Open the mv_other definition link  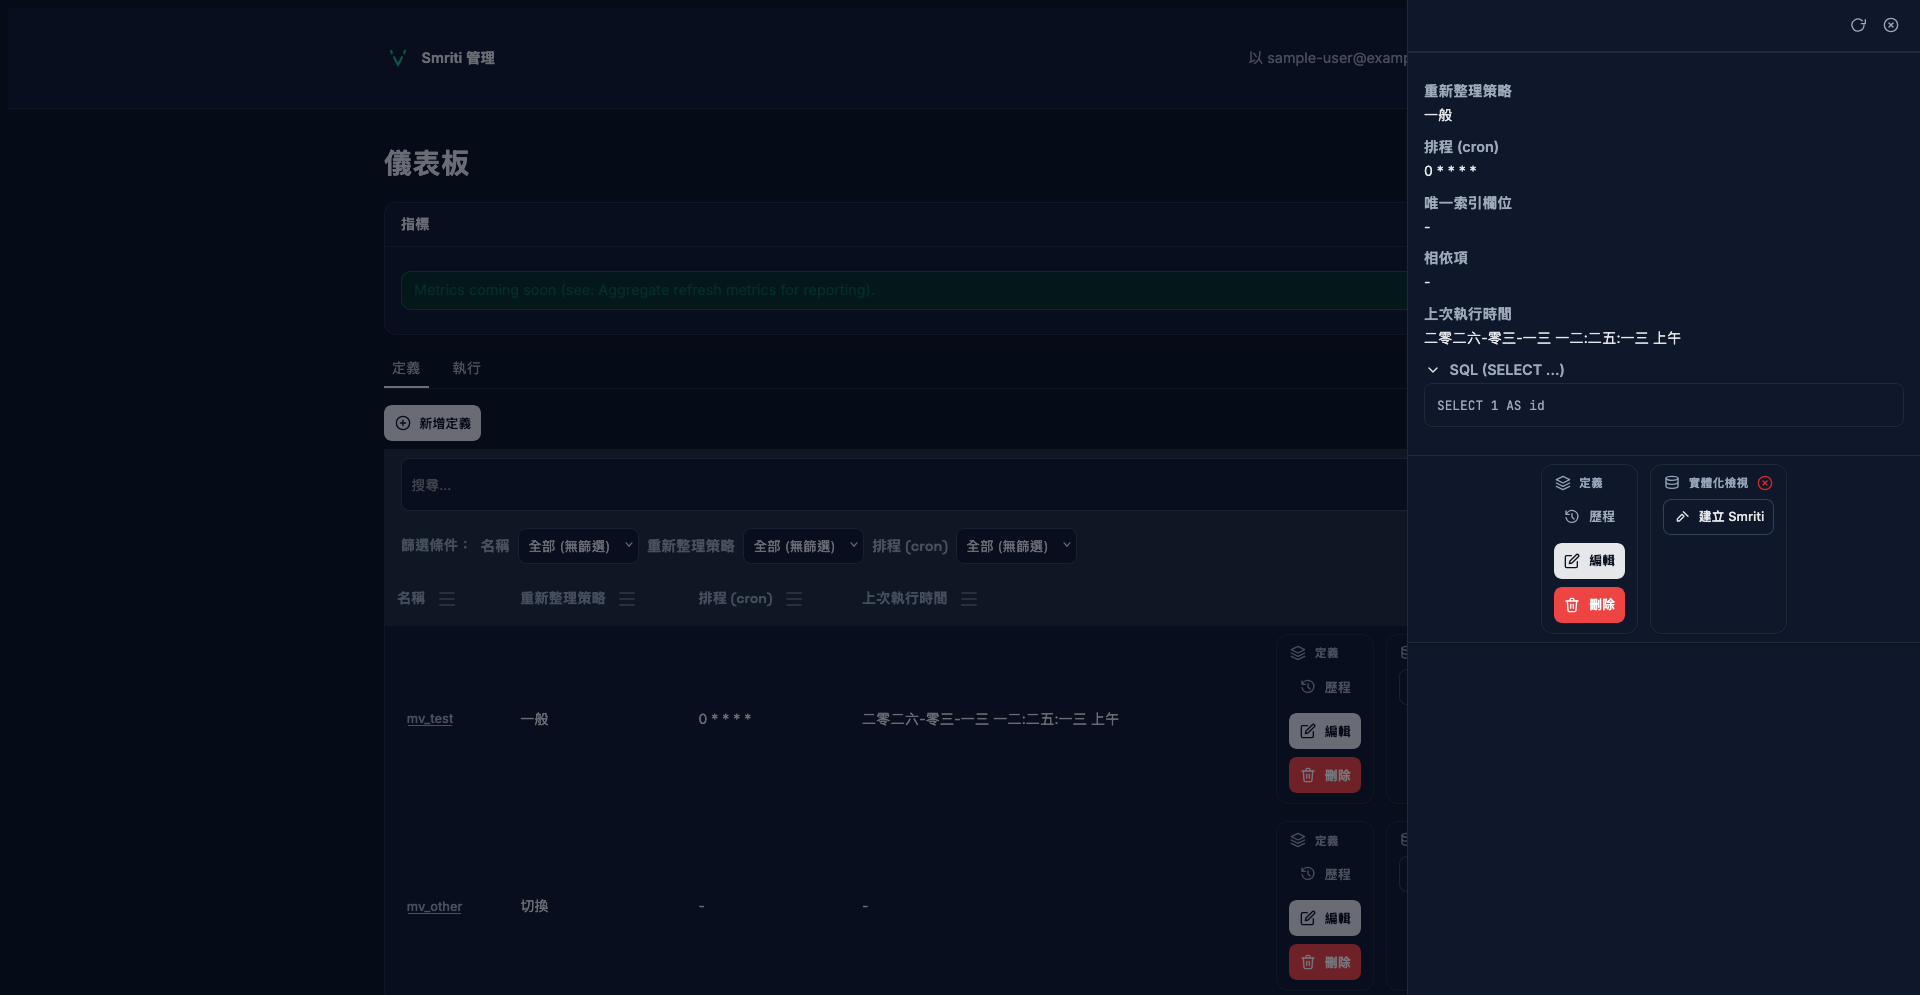click(434, 907)
